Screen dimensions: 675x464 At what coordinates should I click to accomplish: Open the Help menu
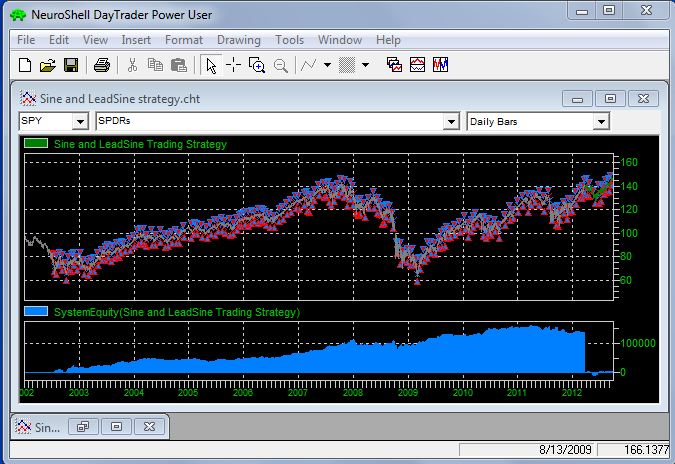click(388, 40)
